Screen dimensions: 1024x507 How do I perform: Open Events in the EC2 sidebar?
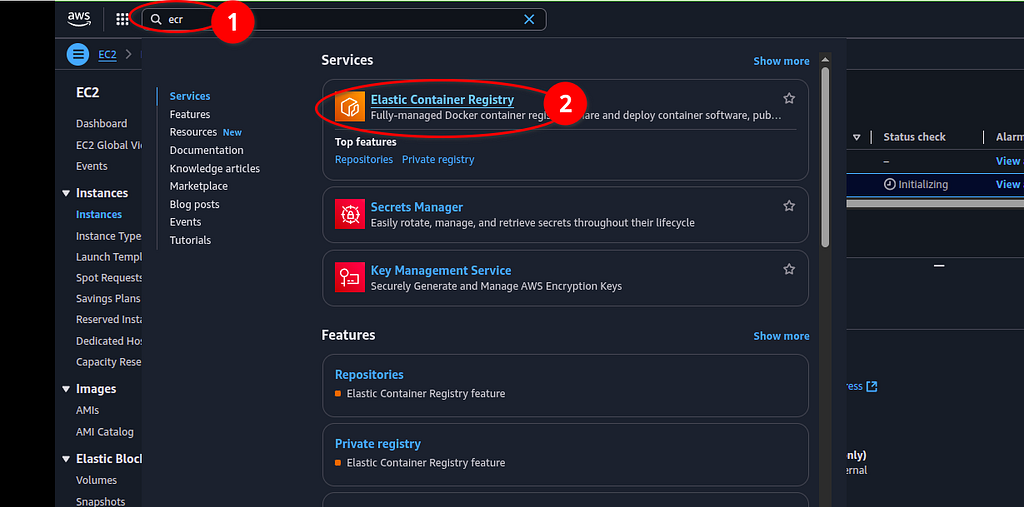coord(91,166)
